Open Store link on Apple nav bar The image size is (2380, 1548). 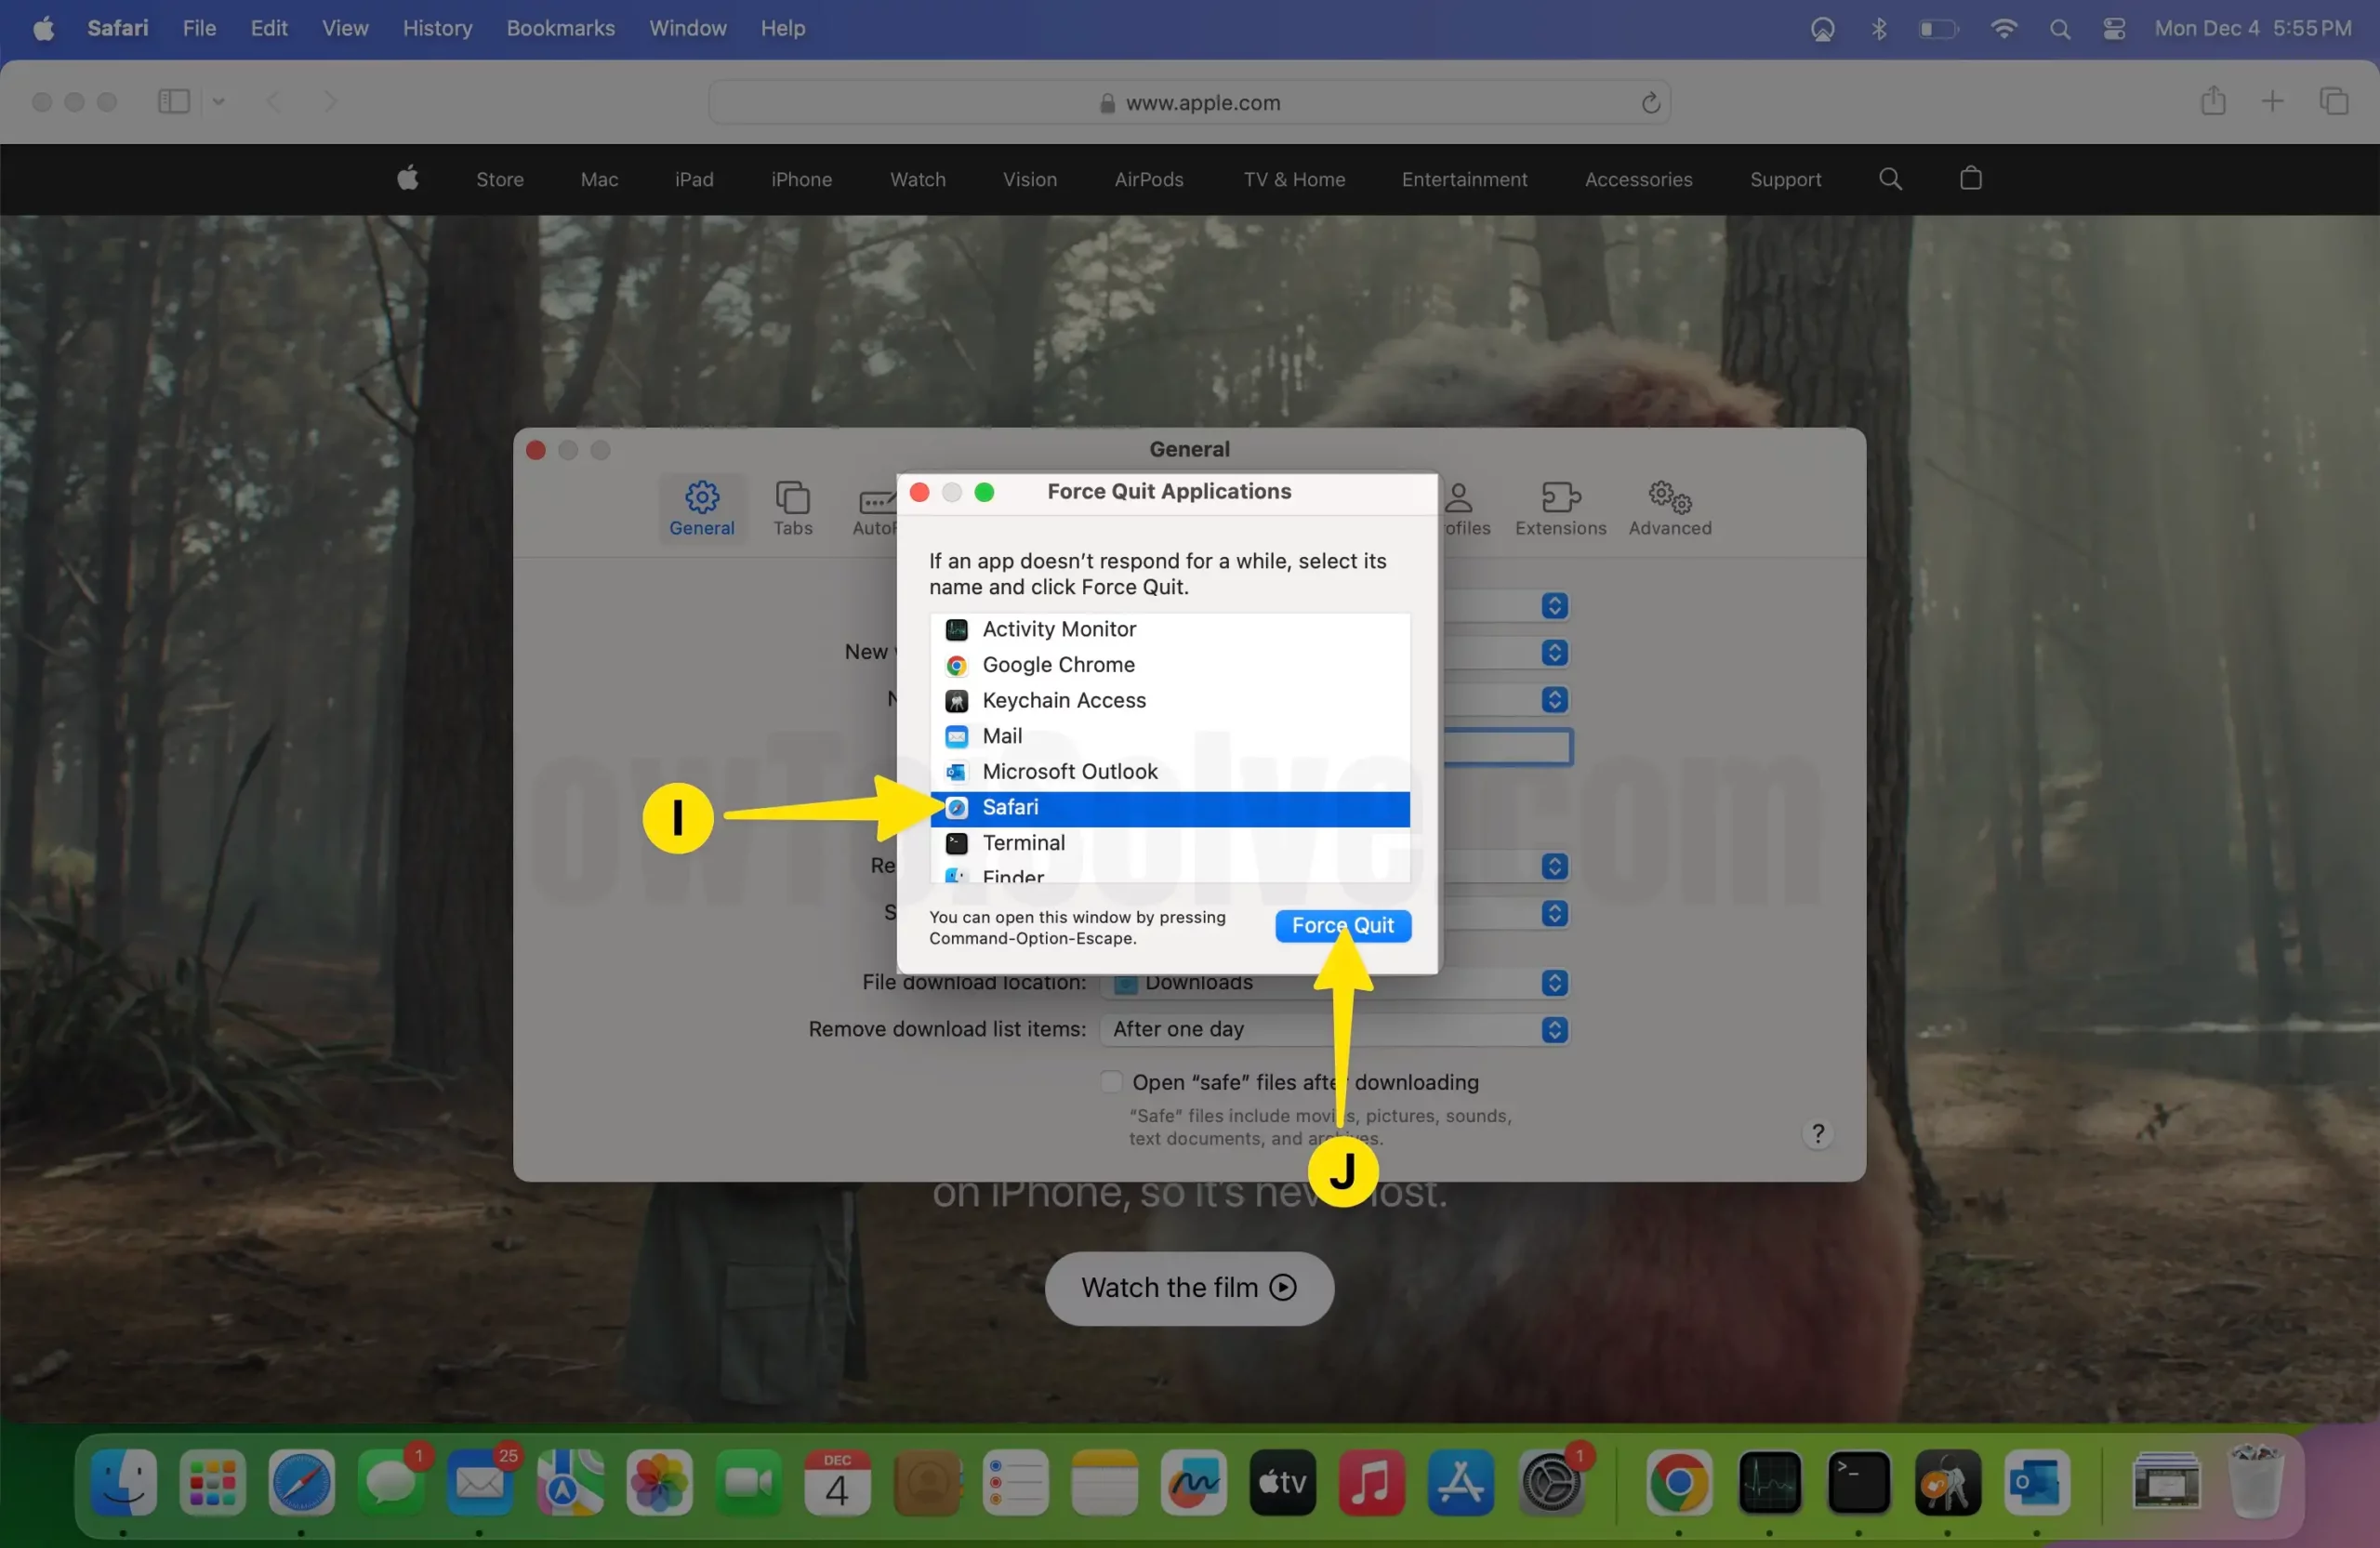click(499, 179)
